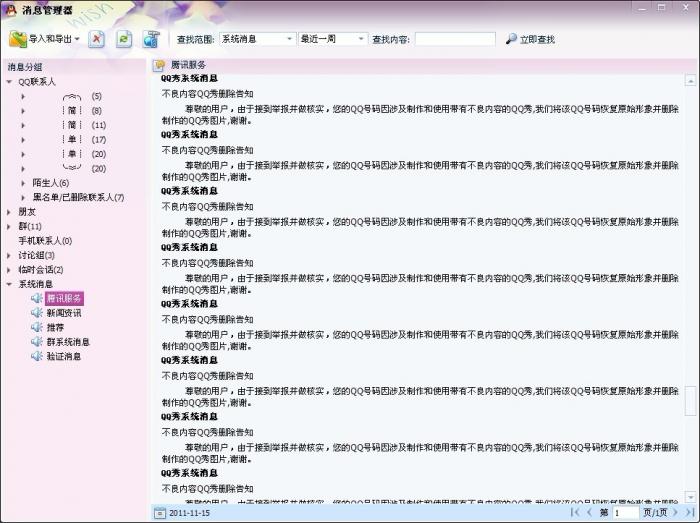Select 验证消息 in the tree

(x=64, y=356)
